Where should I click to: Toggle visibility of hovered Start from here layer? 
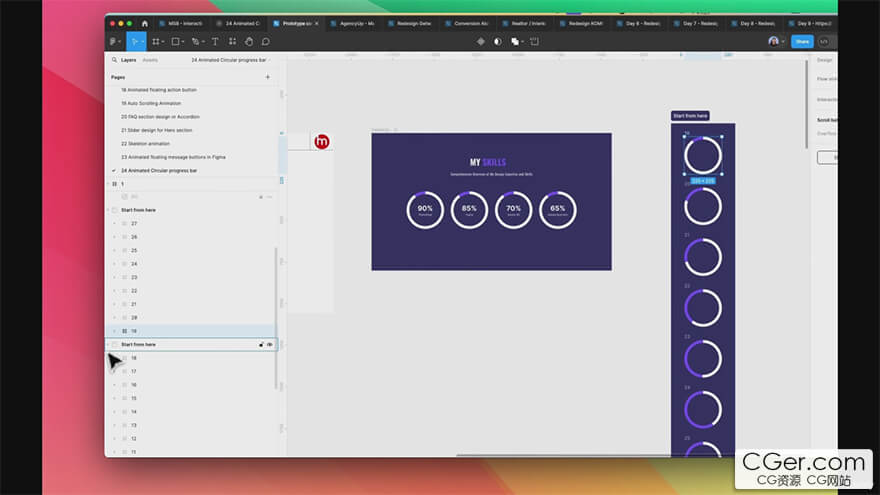(270, 345)
